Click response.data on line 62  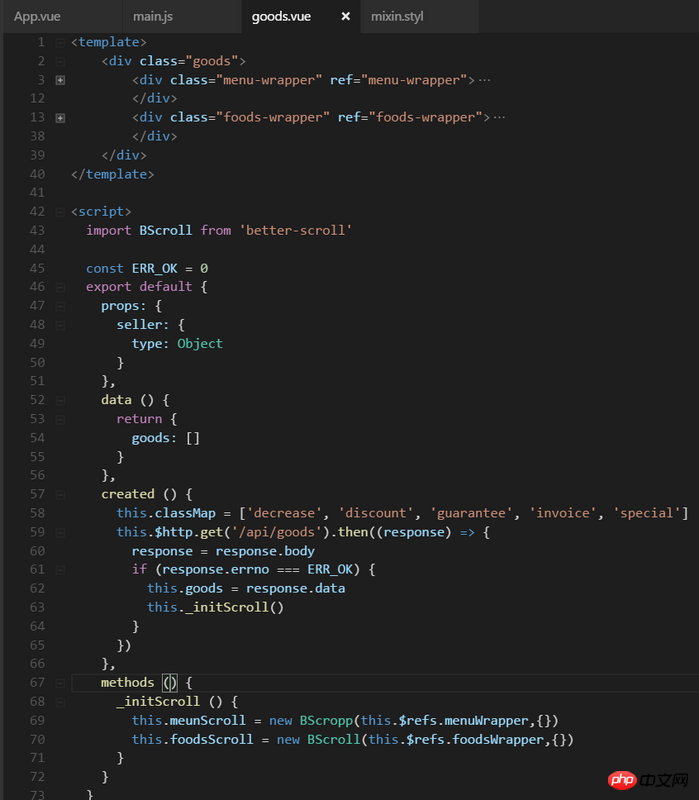pos(295,589)
